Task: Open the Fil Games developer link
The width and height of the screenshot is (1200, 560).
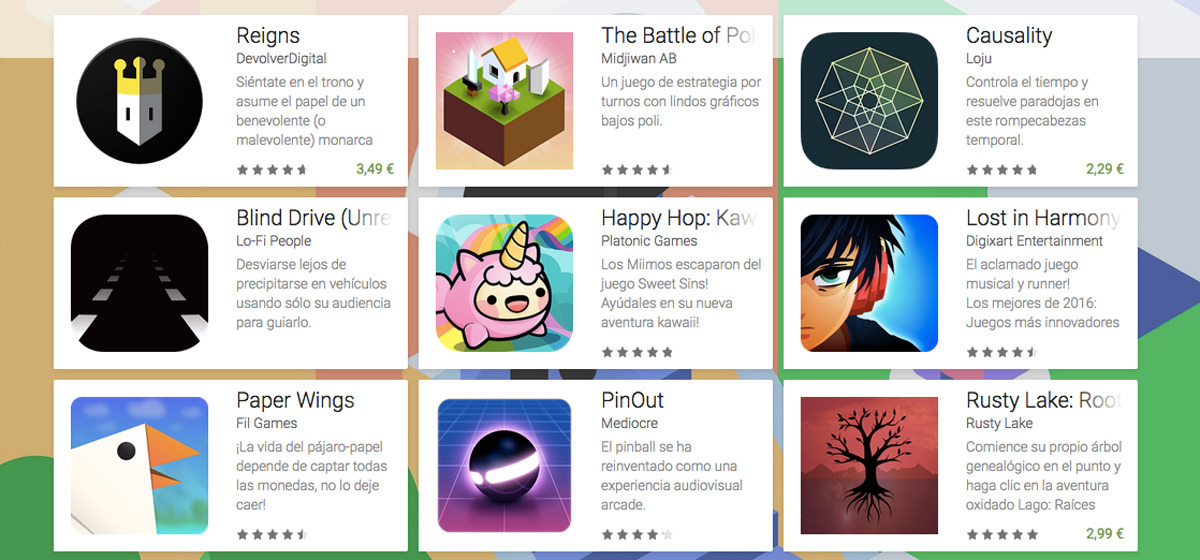Action: [x=266, y=423]
